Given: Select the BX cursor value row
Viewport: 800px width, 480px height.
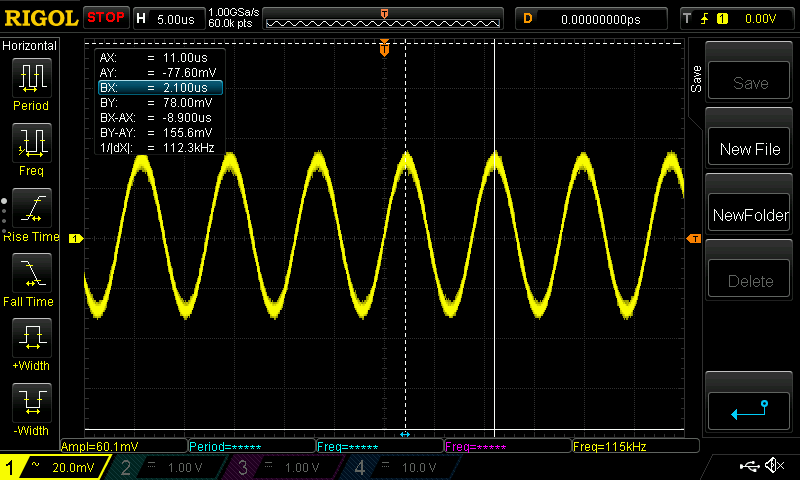Looking at the screenshot, I should [x=159, y=88].
